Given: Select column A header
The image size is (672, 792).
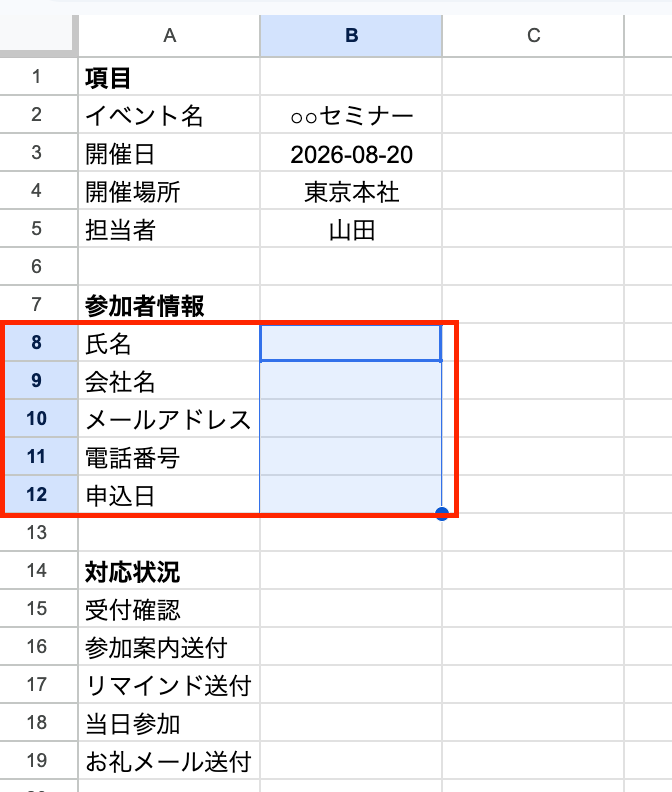Looking at the screenshot, I should pos(169,35).
